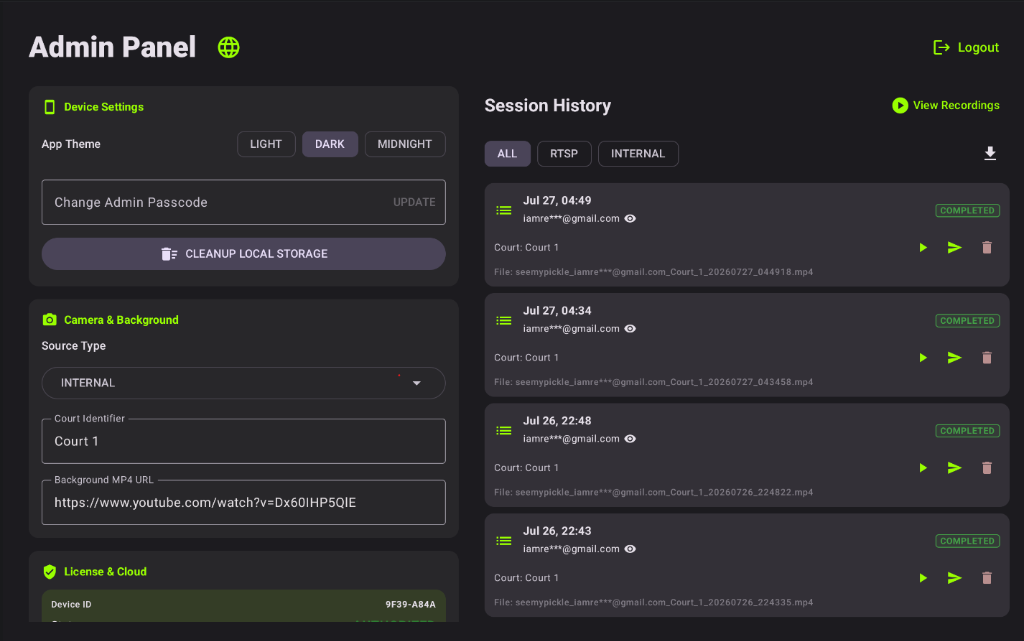Click COMPLETED badge on Jul 27, 04:34 session
Viewport: 1024px width, 641px height.
click(967, 320)
